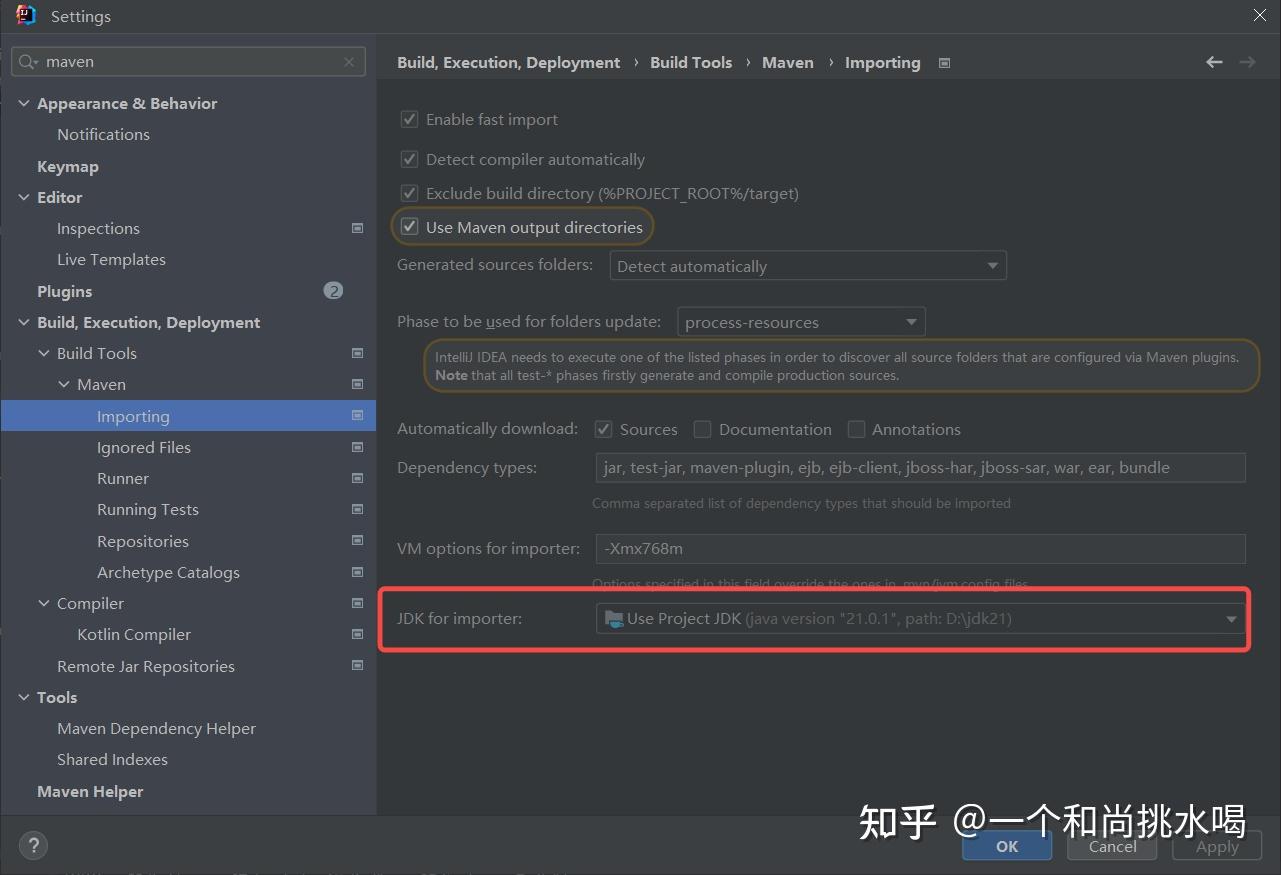Viewport: 1281px width, 875px height.
Task: Enable automatic download of Documentation
Action: pyautogui.click(x=702, y=428)
